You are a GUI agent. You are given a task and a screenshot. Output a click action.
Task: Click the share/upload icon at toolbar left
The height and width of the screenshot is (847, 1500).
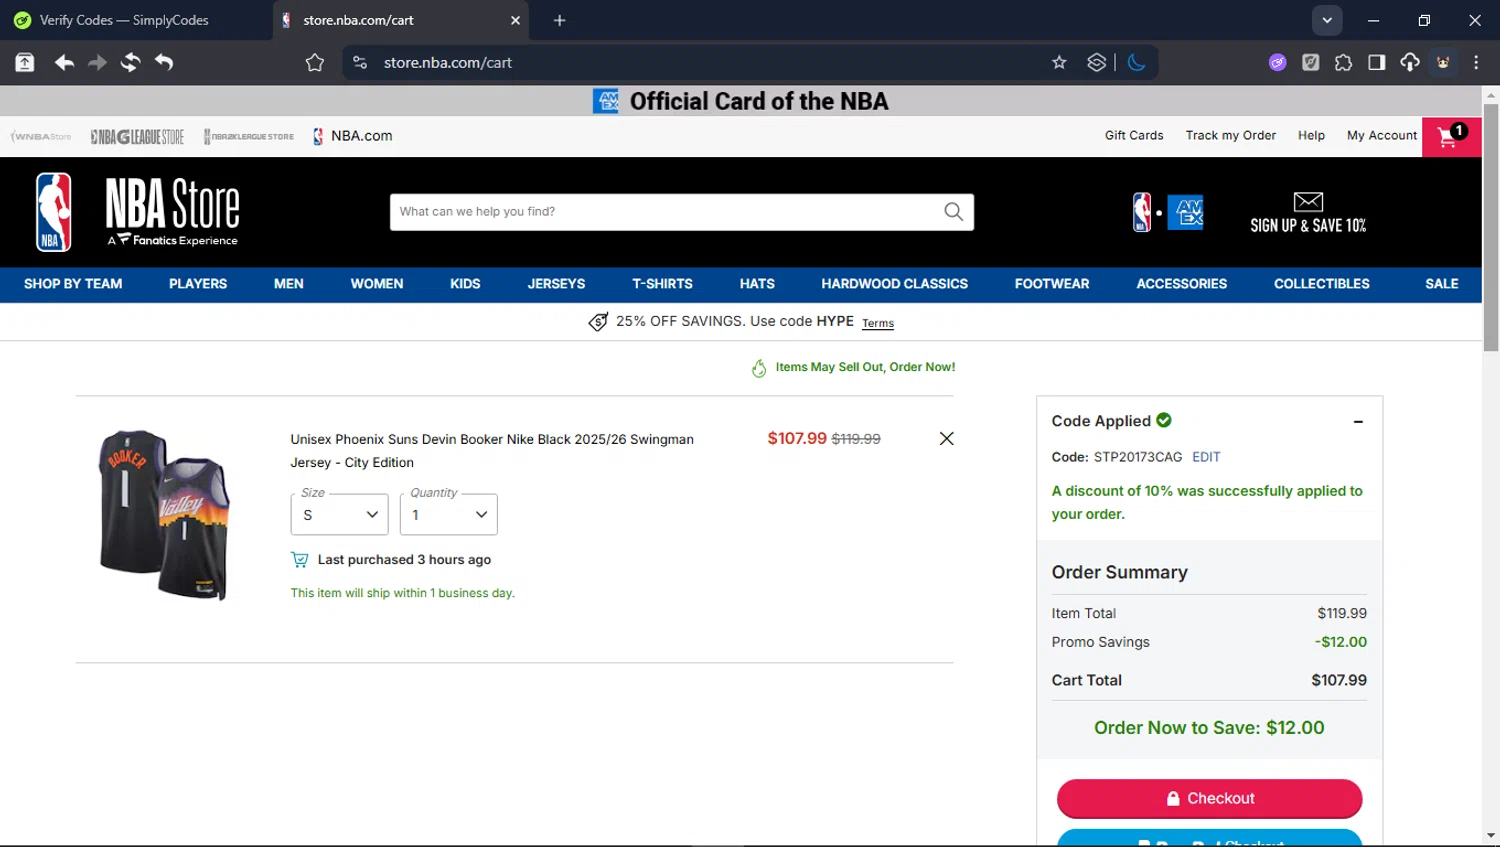(x=25, y=62)
